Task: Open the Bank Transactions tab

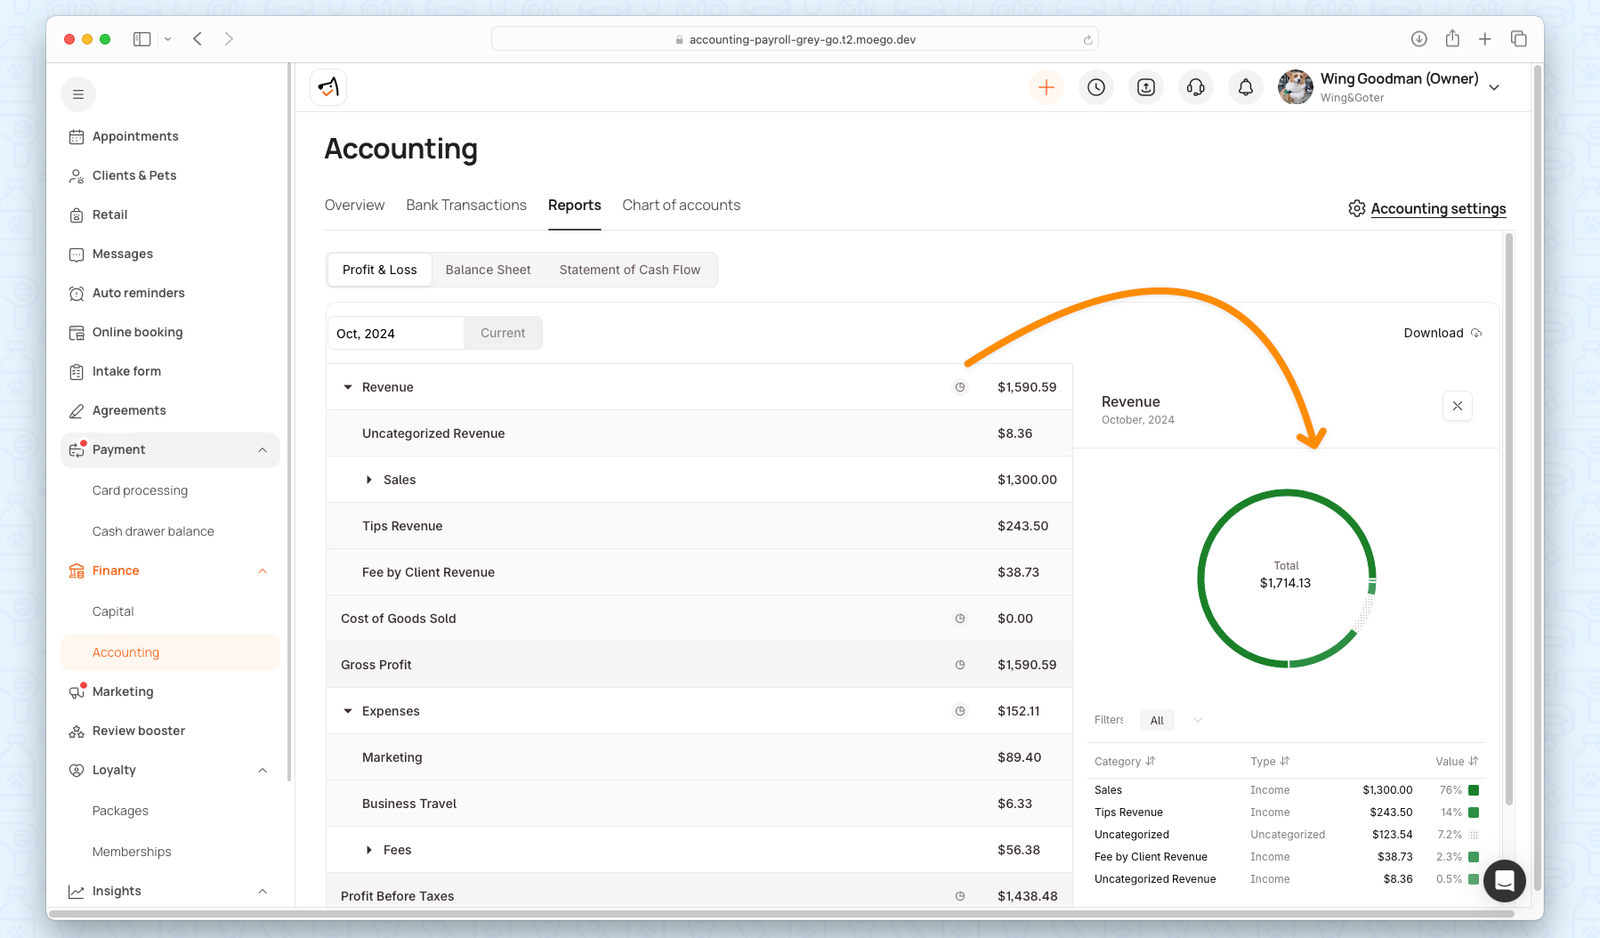Action: tap(466, 205)
